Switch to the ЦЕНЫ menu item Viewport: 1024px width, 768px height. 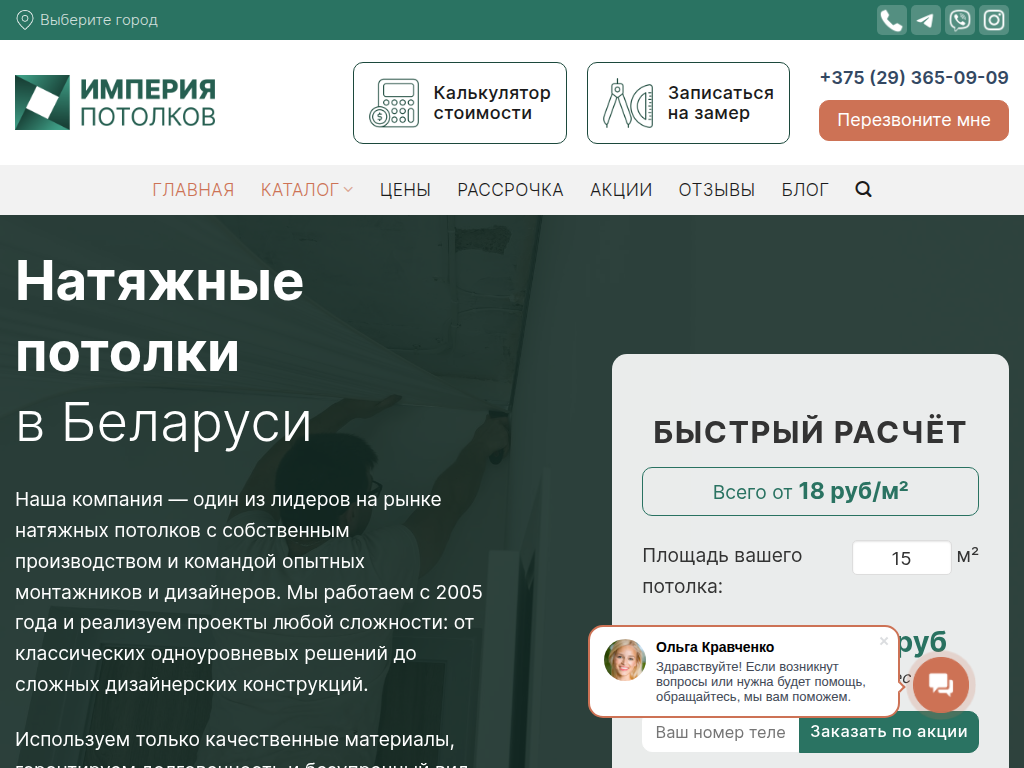click(x=404, y=189)
